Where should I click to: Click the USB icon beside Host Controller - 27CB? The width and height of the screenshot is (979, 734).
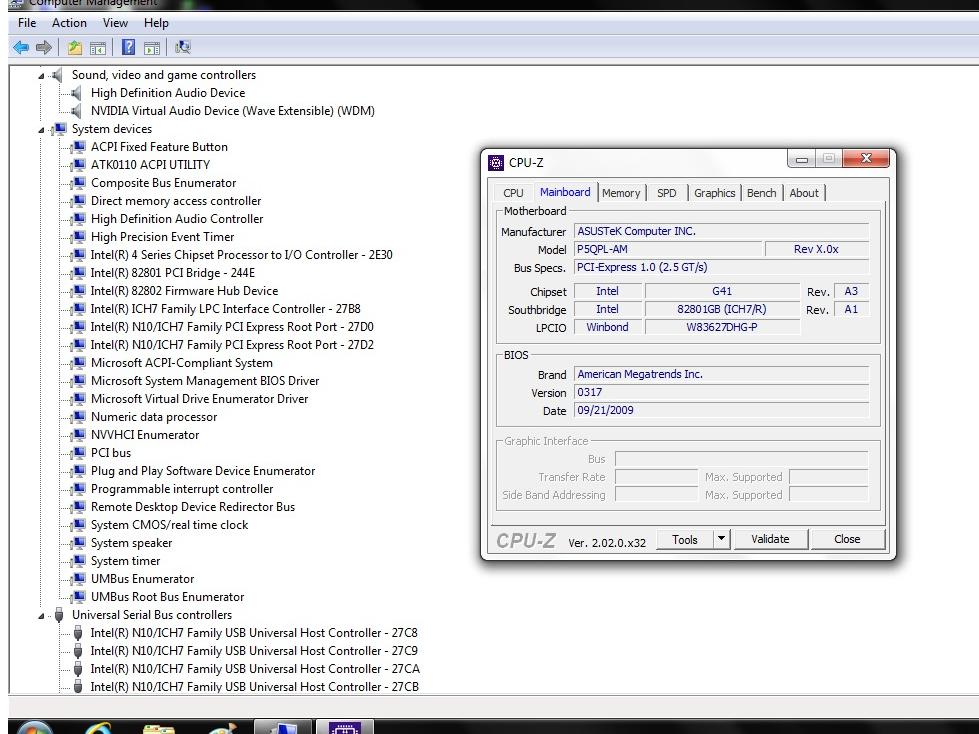click(78, 687)
